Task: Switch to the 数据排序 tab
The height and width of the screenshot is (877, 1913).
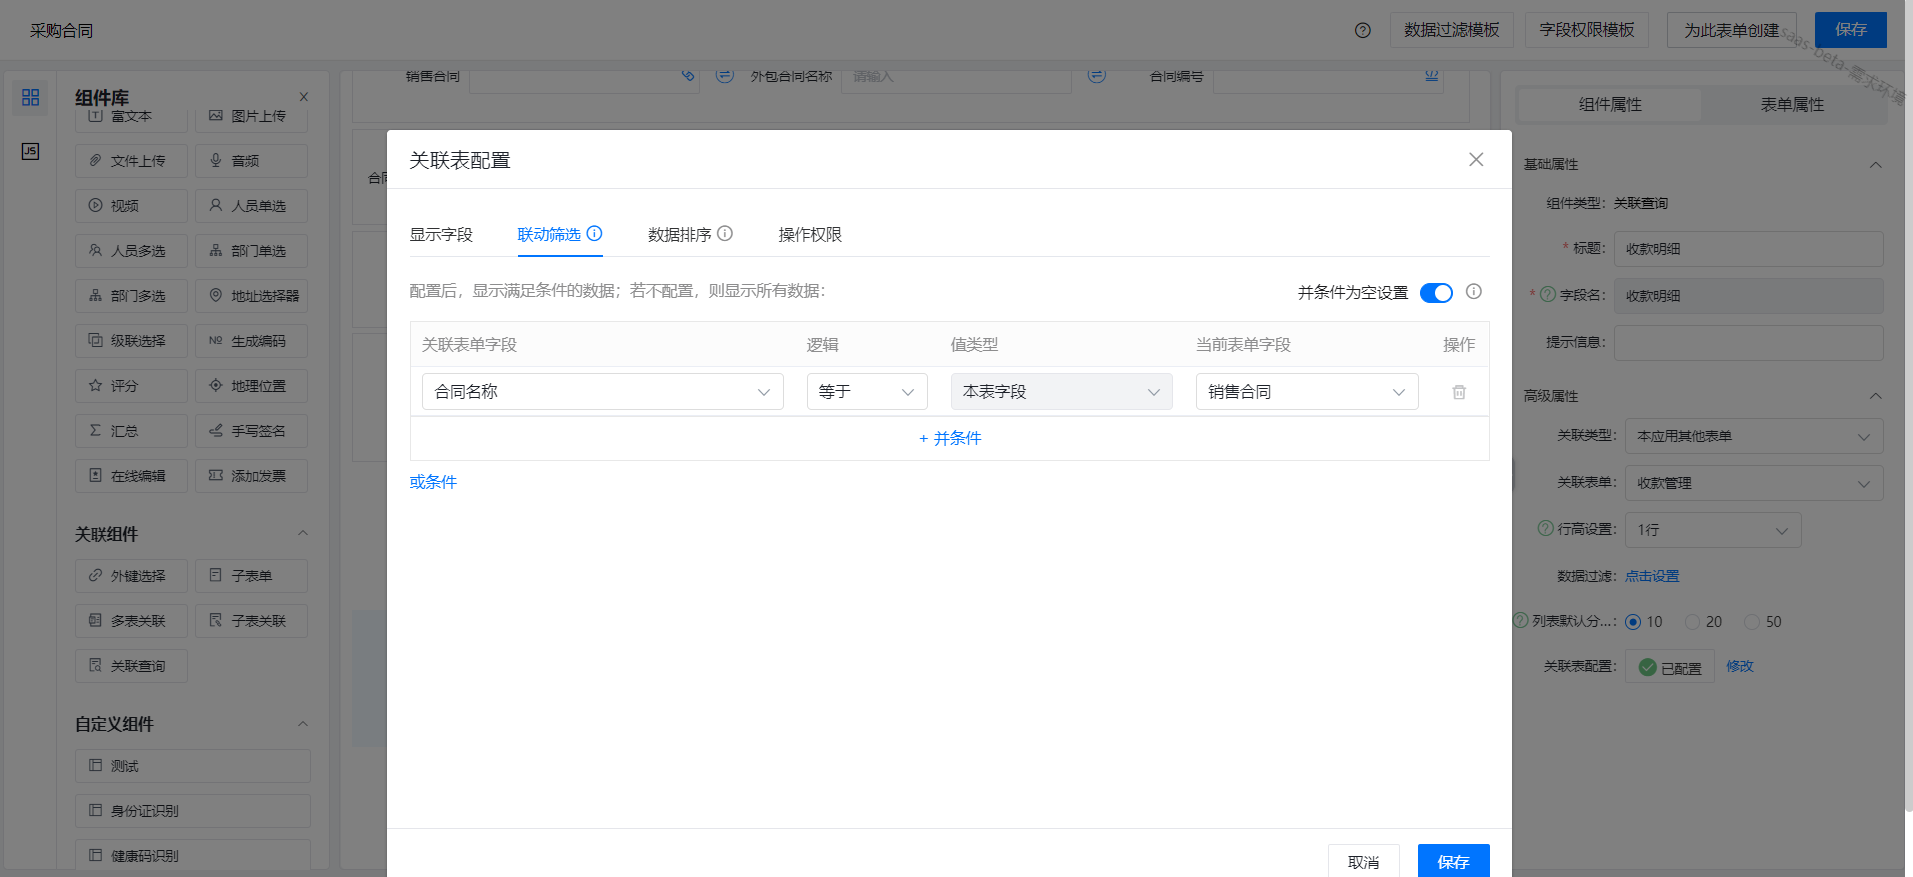Action: [680, 234]
